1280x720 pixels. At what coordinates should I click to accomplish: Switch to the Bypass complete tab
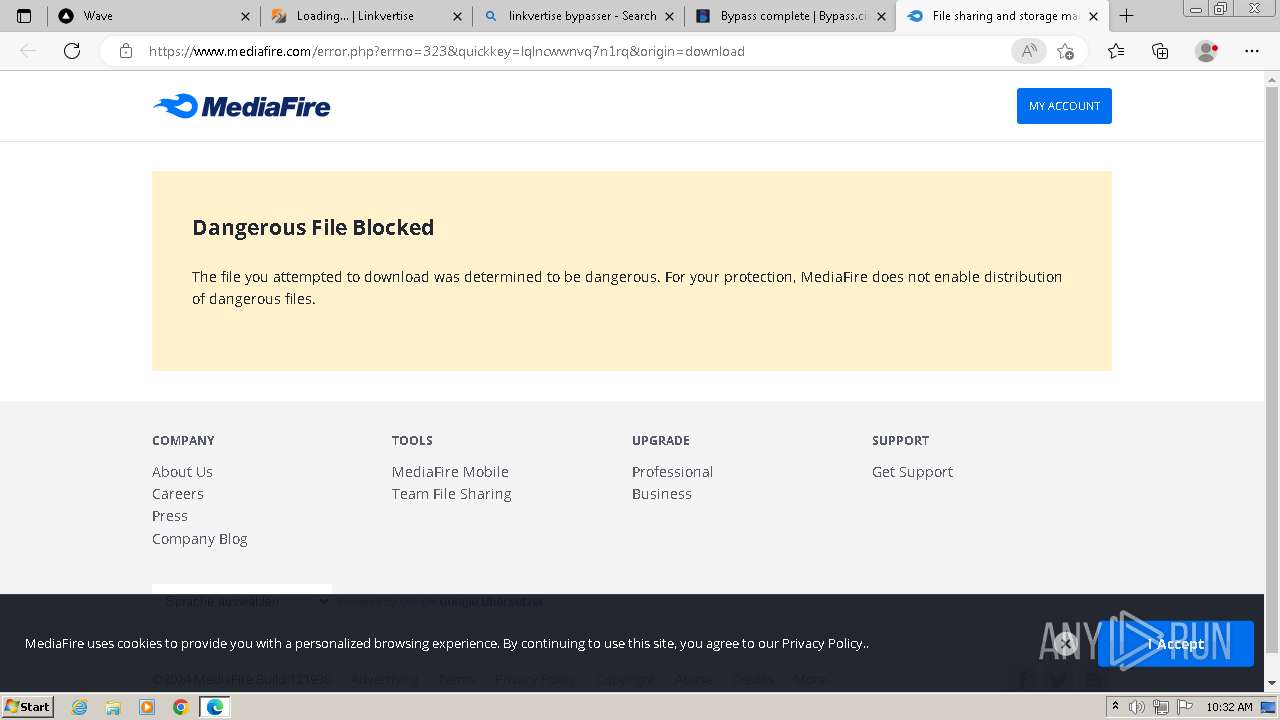tap(791, 16)
